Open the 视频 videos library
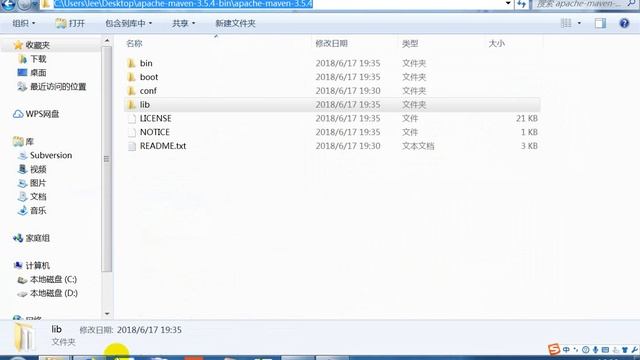The width and height of the screenshot is (640, 360). coord(38,169)
